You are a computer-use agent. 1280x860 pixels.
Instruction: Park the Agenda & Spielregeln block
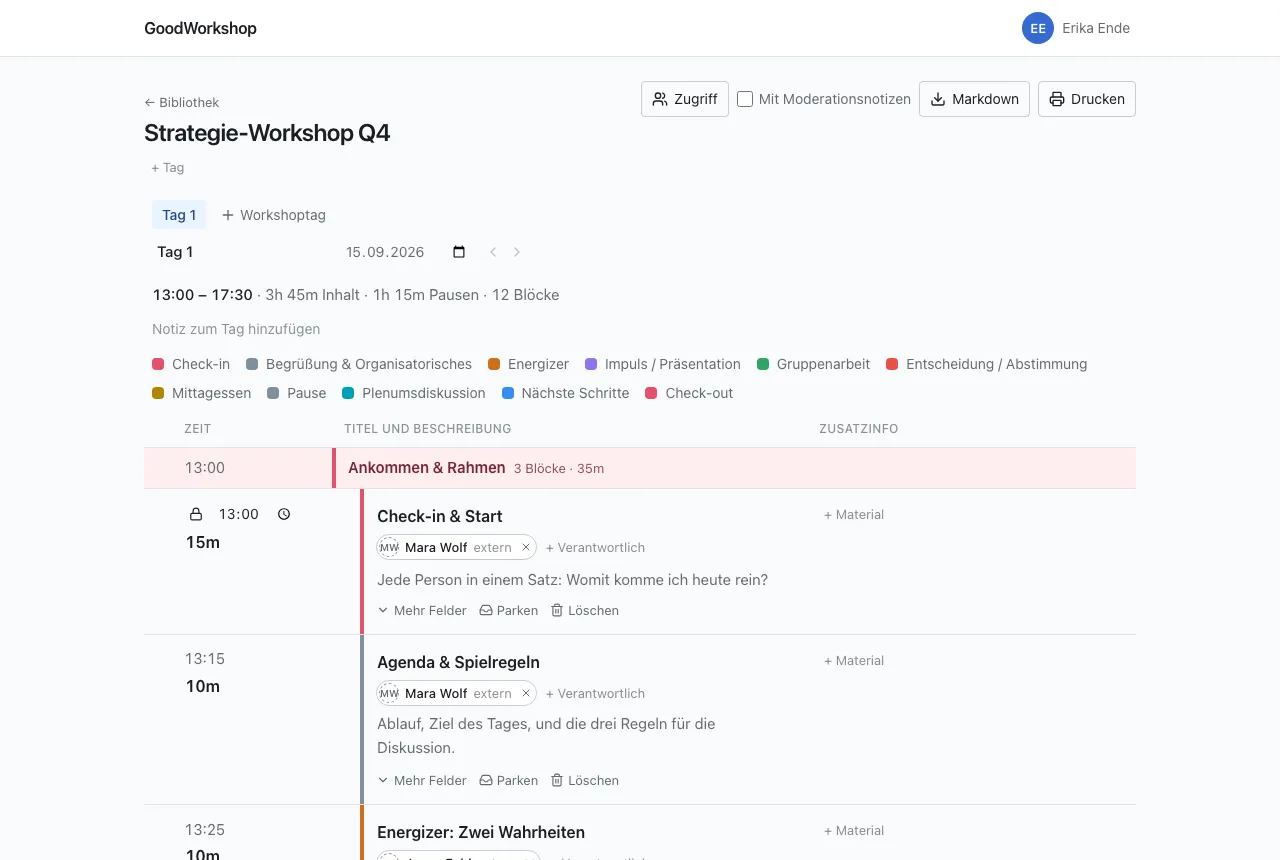tap(509, 780)
